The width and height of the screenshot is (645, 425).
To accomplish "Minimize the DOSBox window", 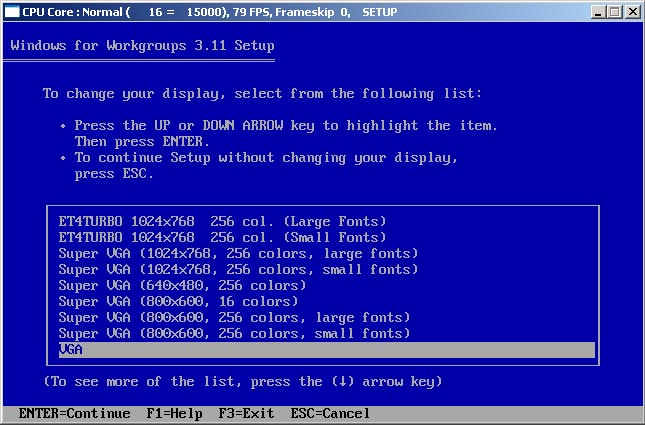I will [598, 12].
